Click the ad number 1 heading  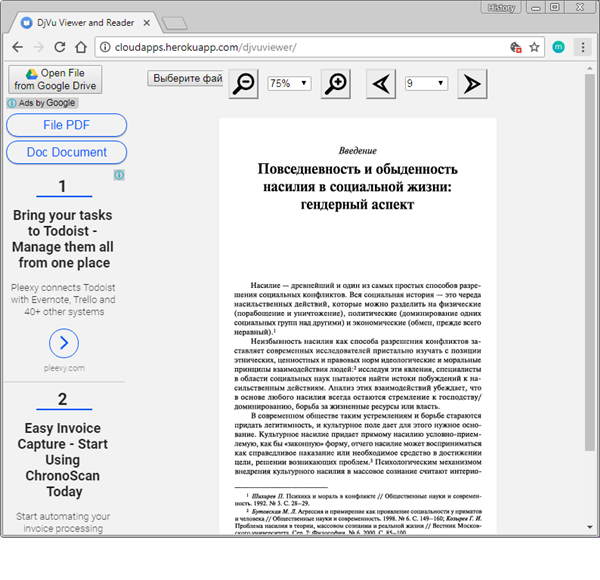pyautogui.click(x=62, y=186)
